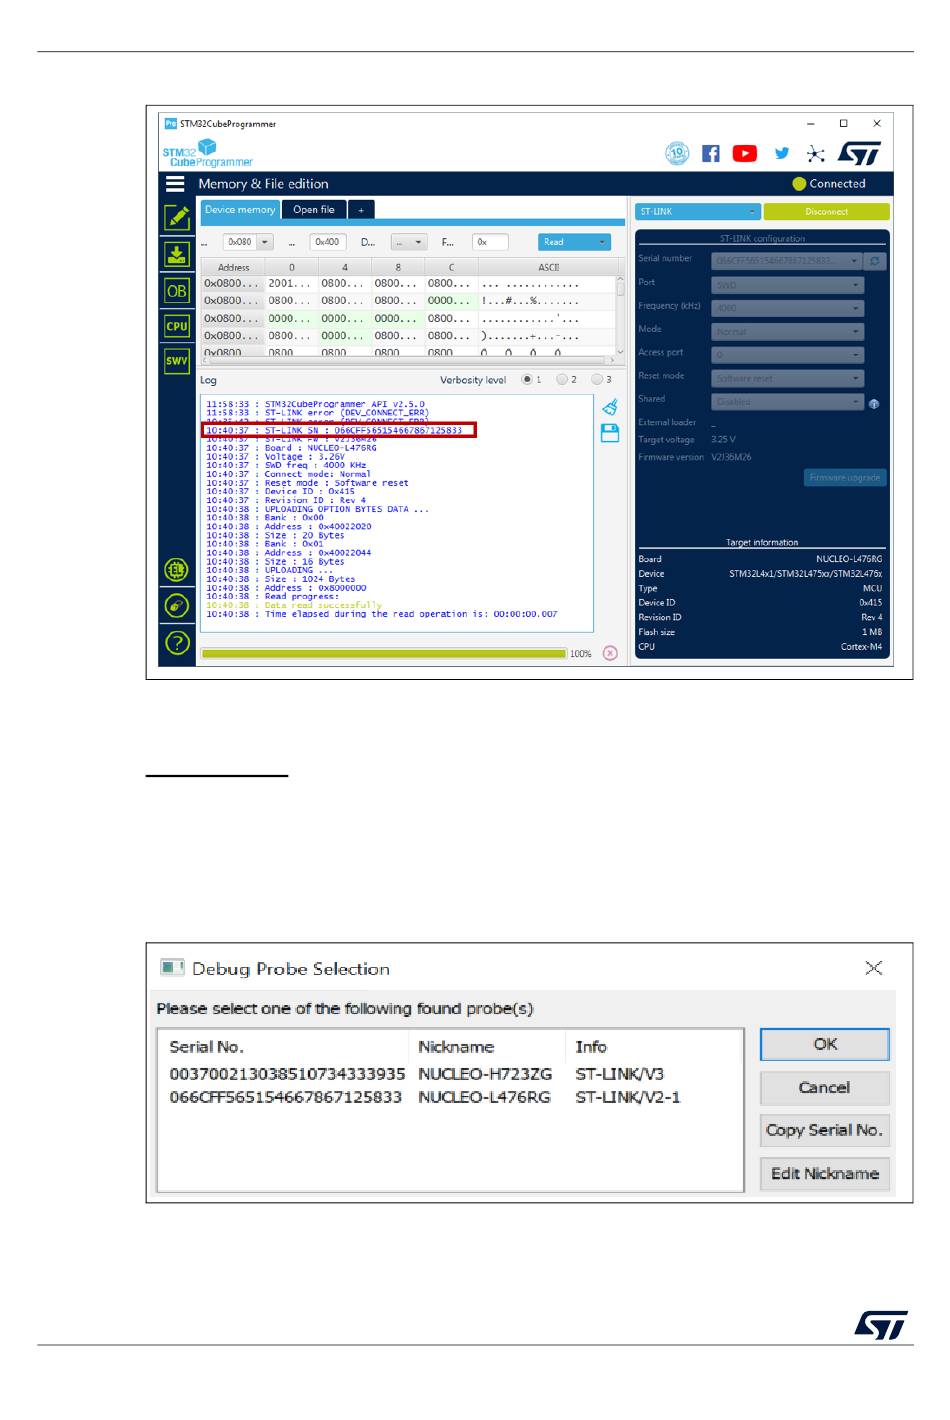Open the hamburger menu in STM32CubeProgrammer

(175, 184)
